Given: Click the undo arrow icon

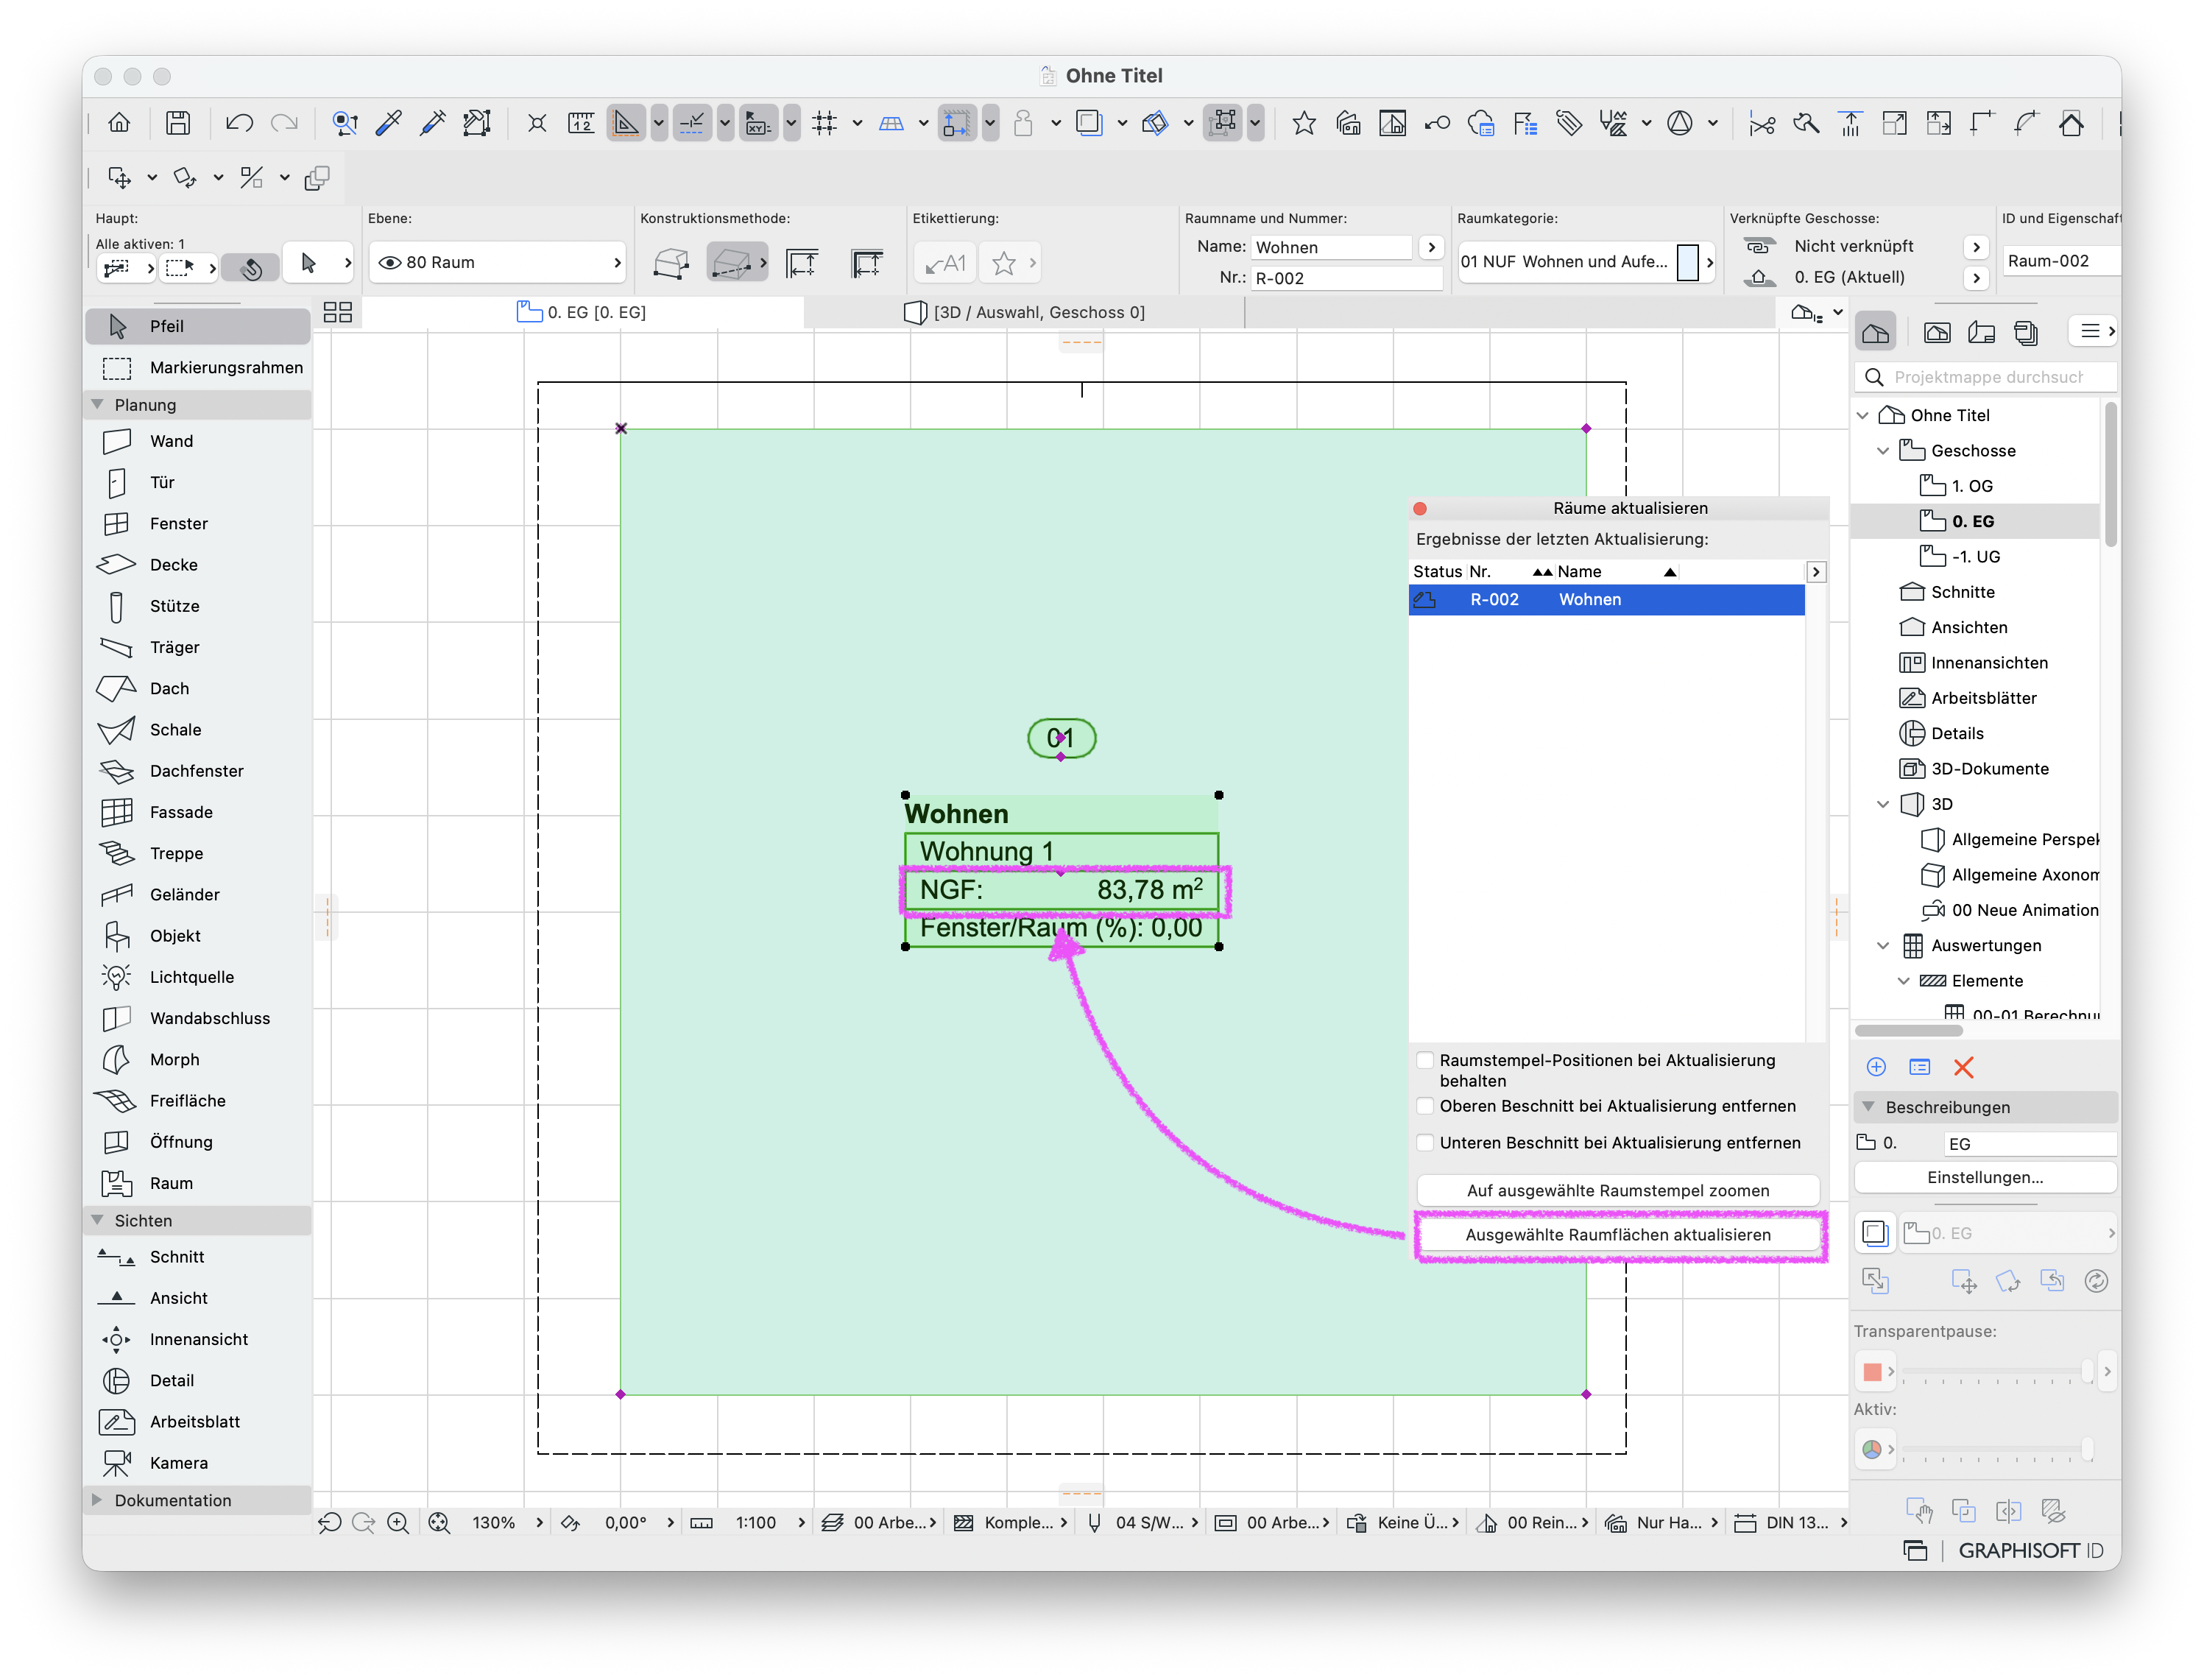Looking at the screenshot, I should click(239, 123).
